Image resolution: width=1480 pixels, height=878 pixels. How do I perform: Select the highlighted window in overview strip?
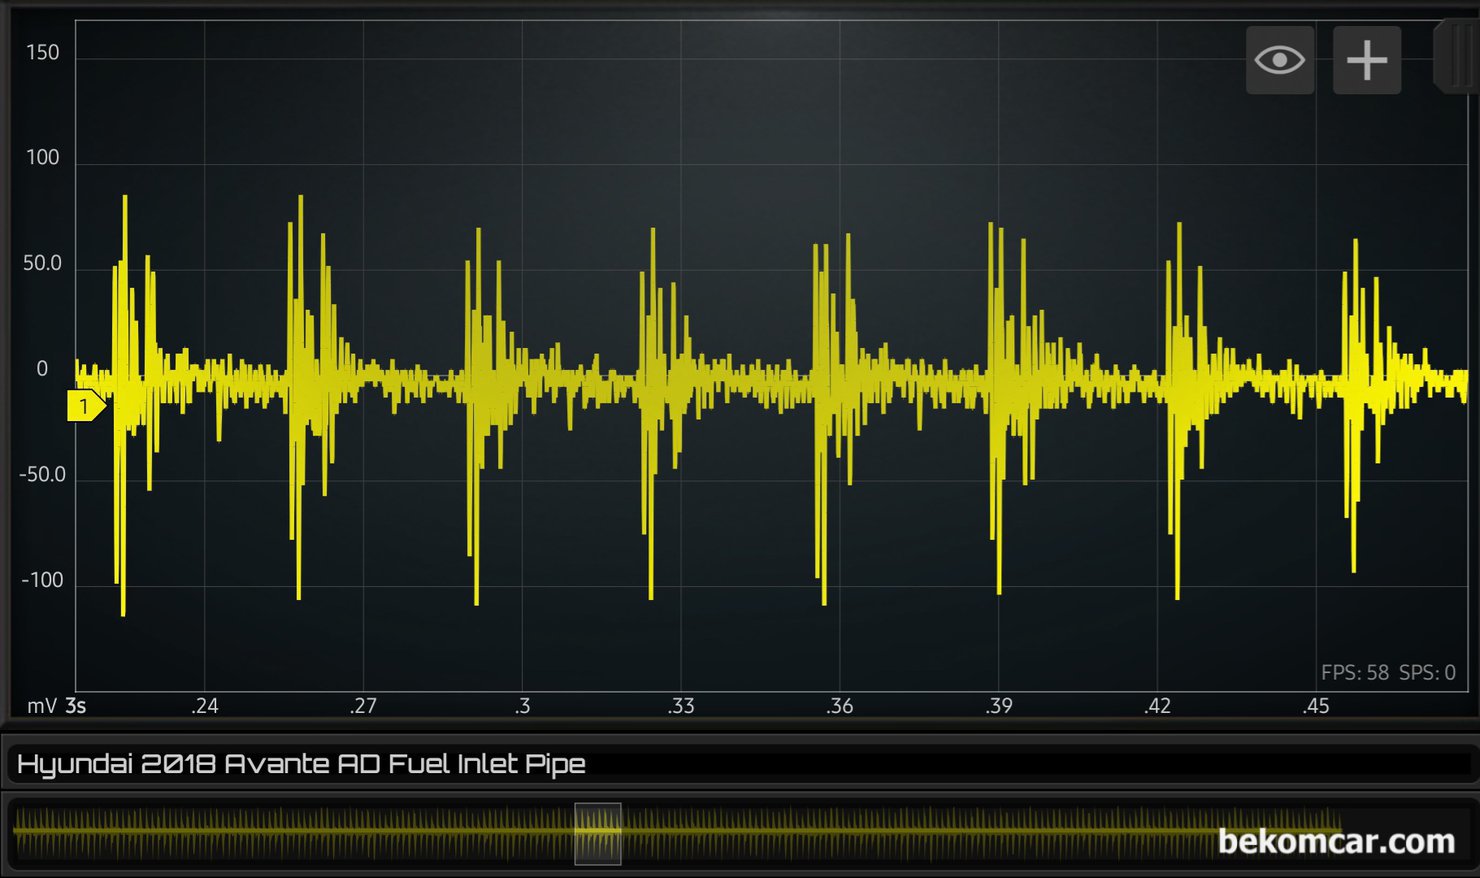(598, 833)
